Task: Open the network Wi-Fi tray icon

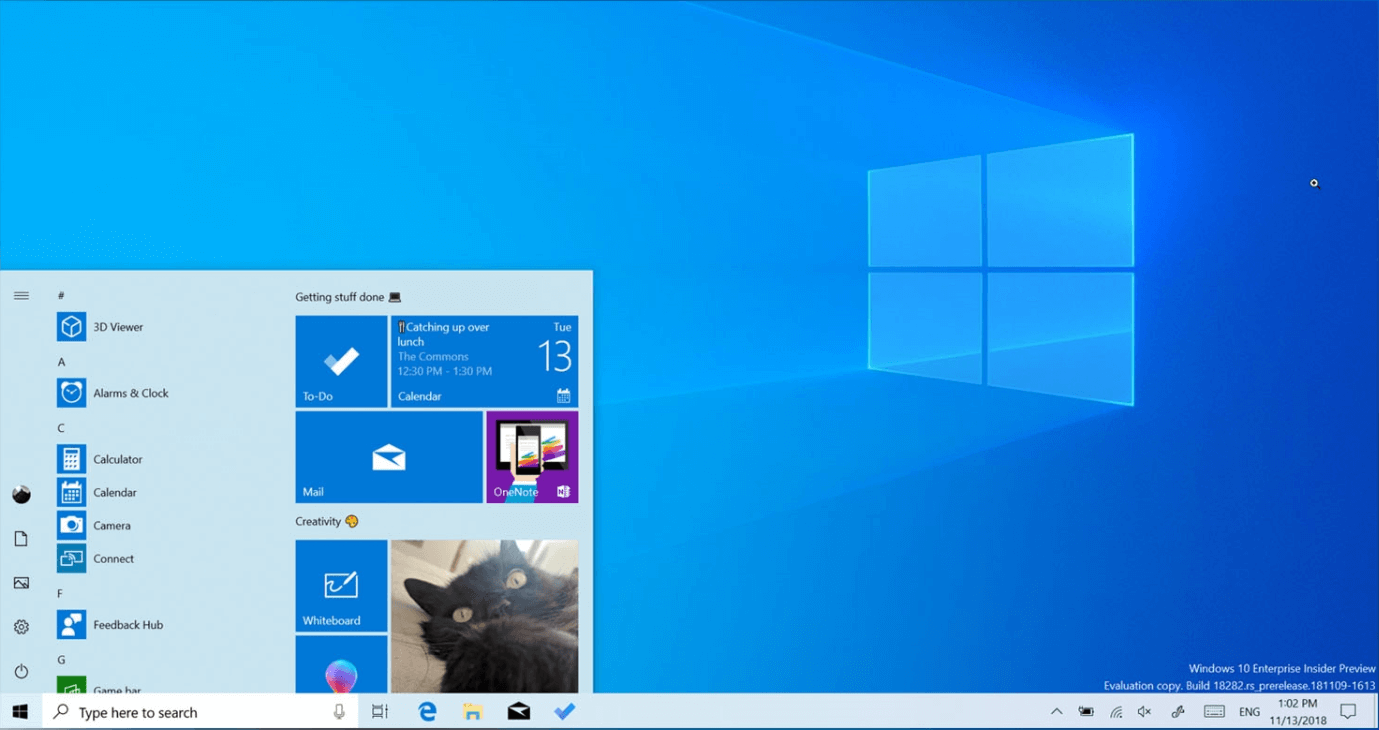Action: [x=1116, y=712]
